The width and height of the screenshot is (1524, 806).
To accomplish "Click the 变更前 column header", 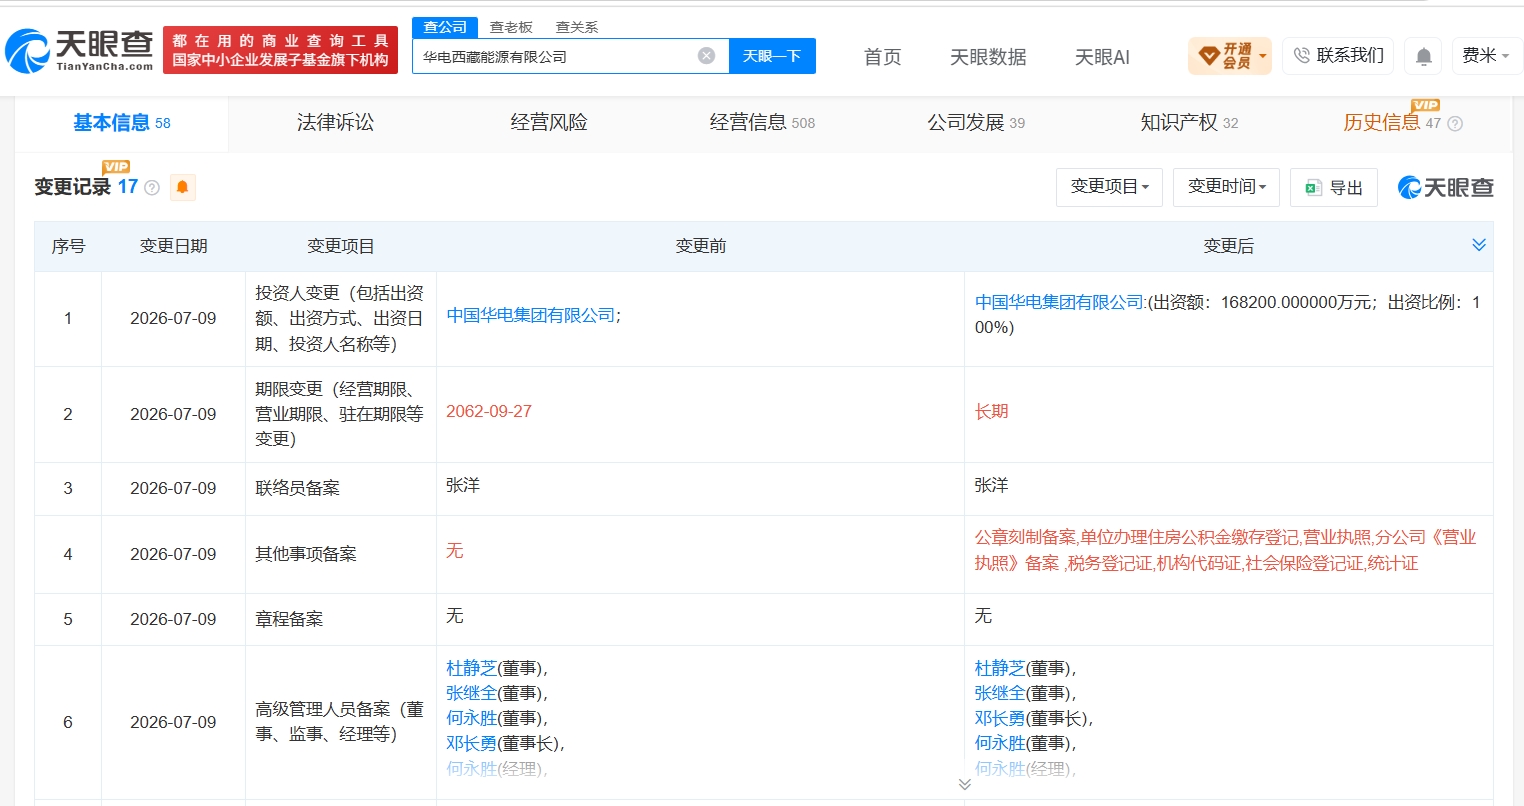I will 700,246.
